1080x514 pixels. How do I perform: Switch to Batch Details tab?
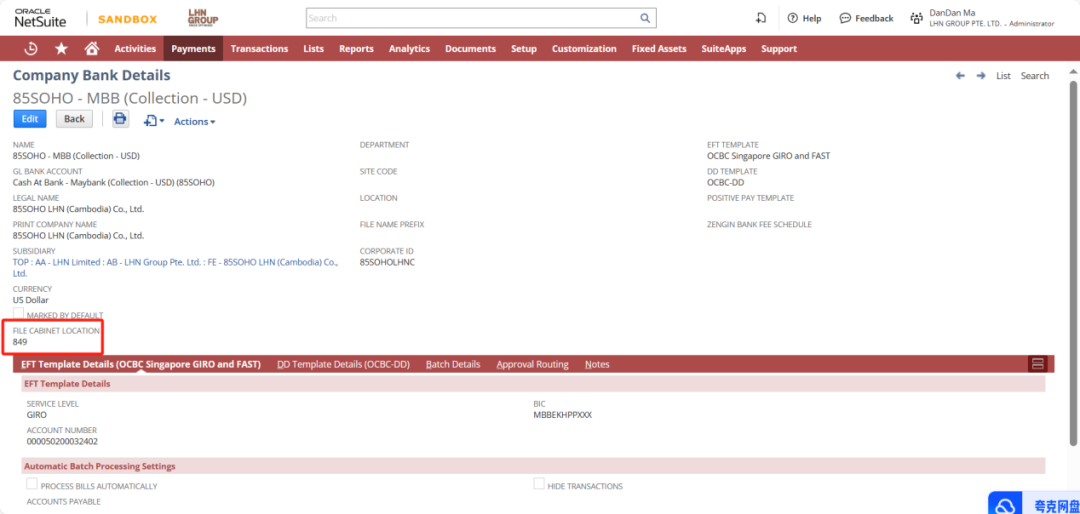pos(453,364)
